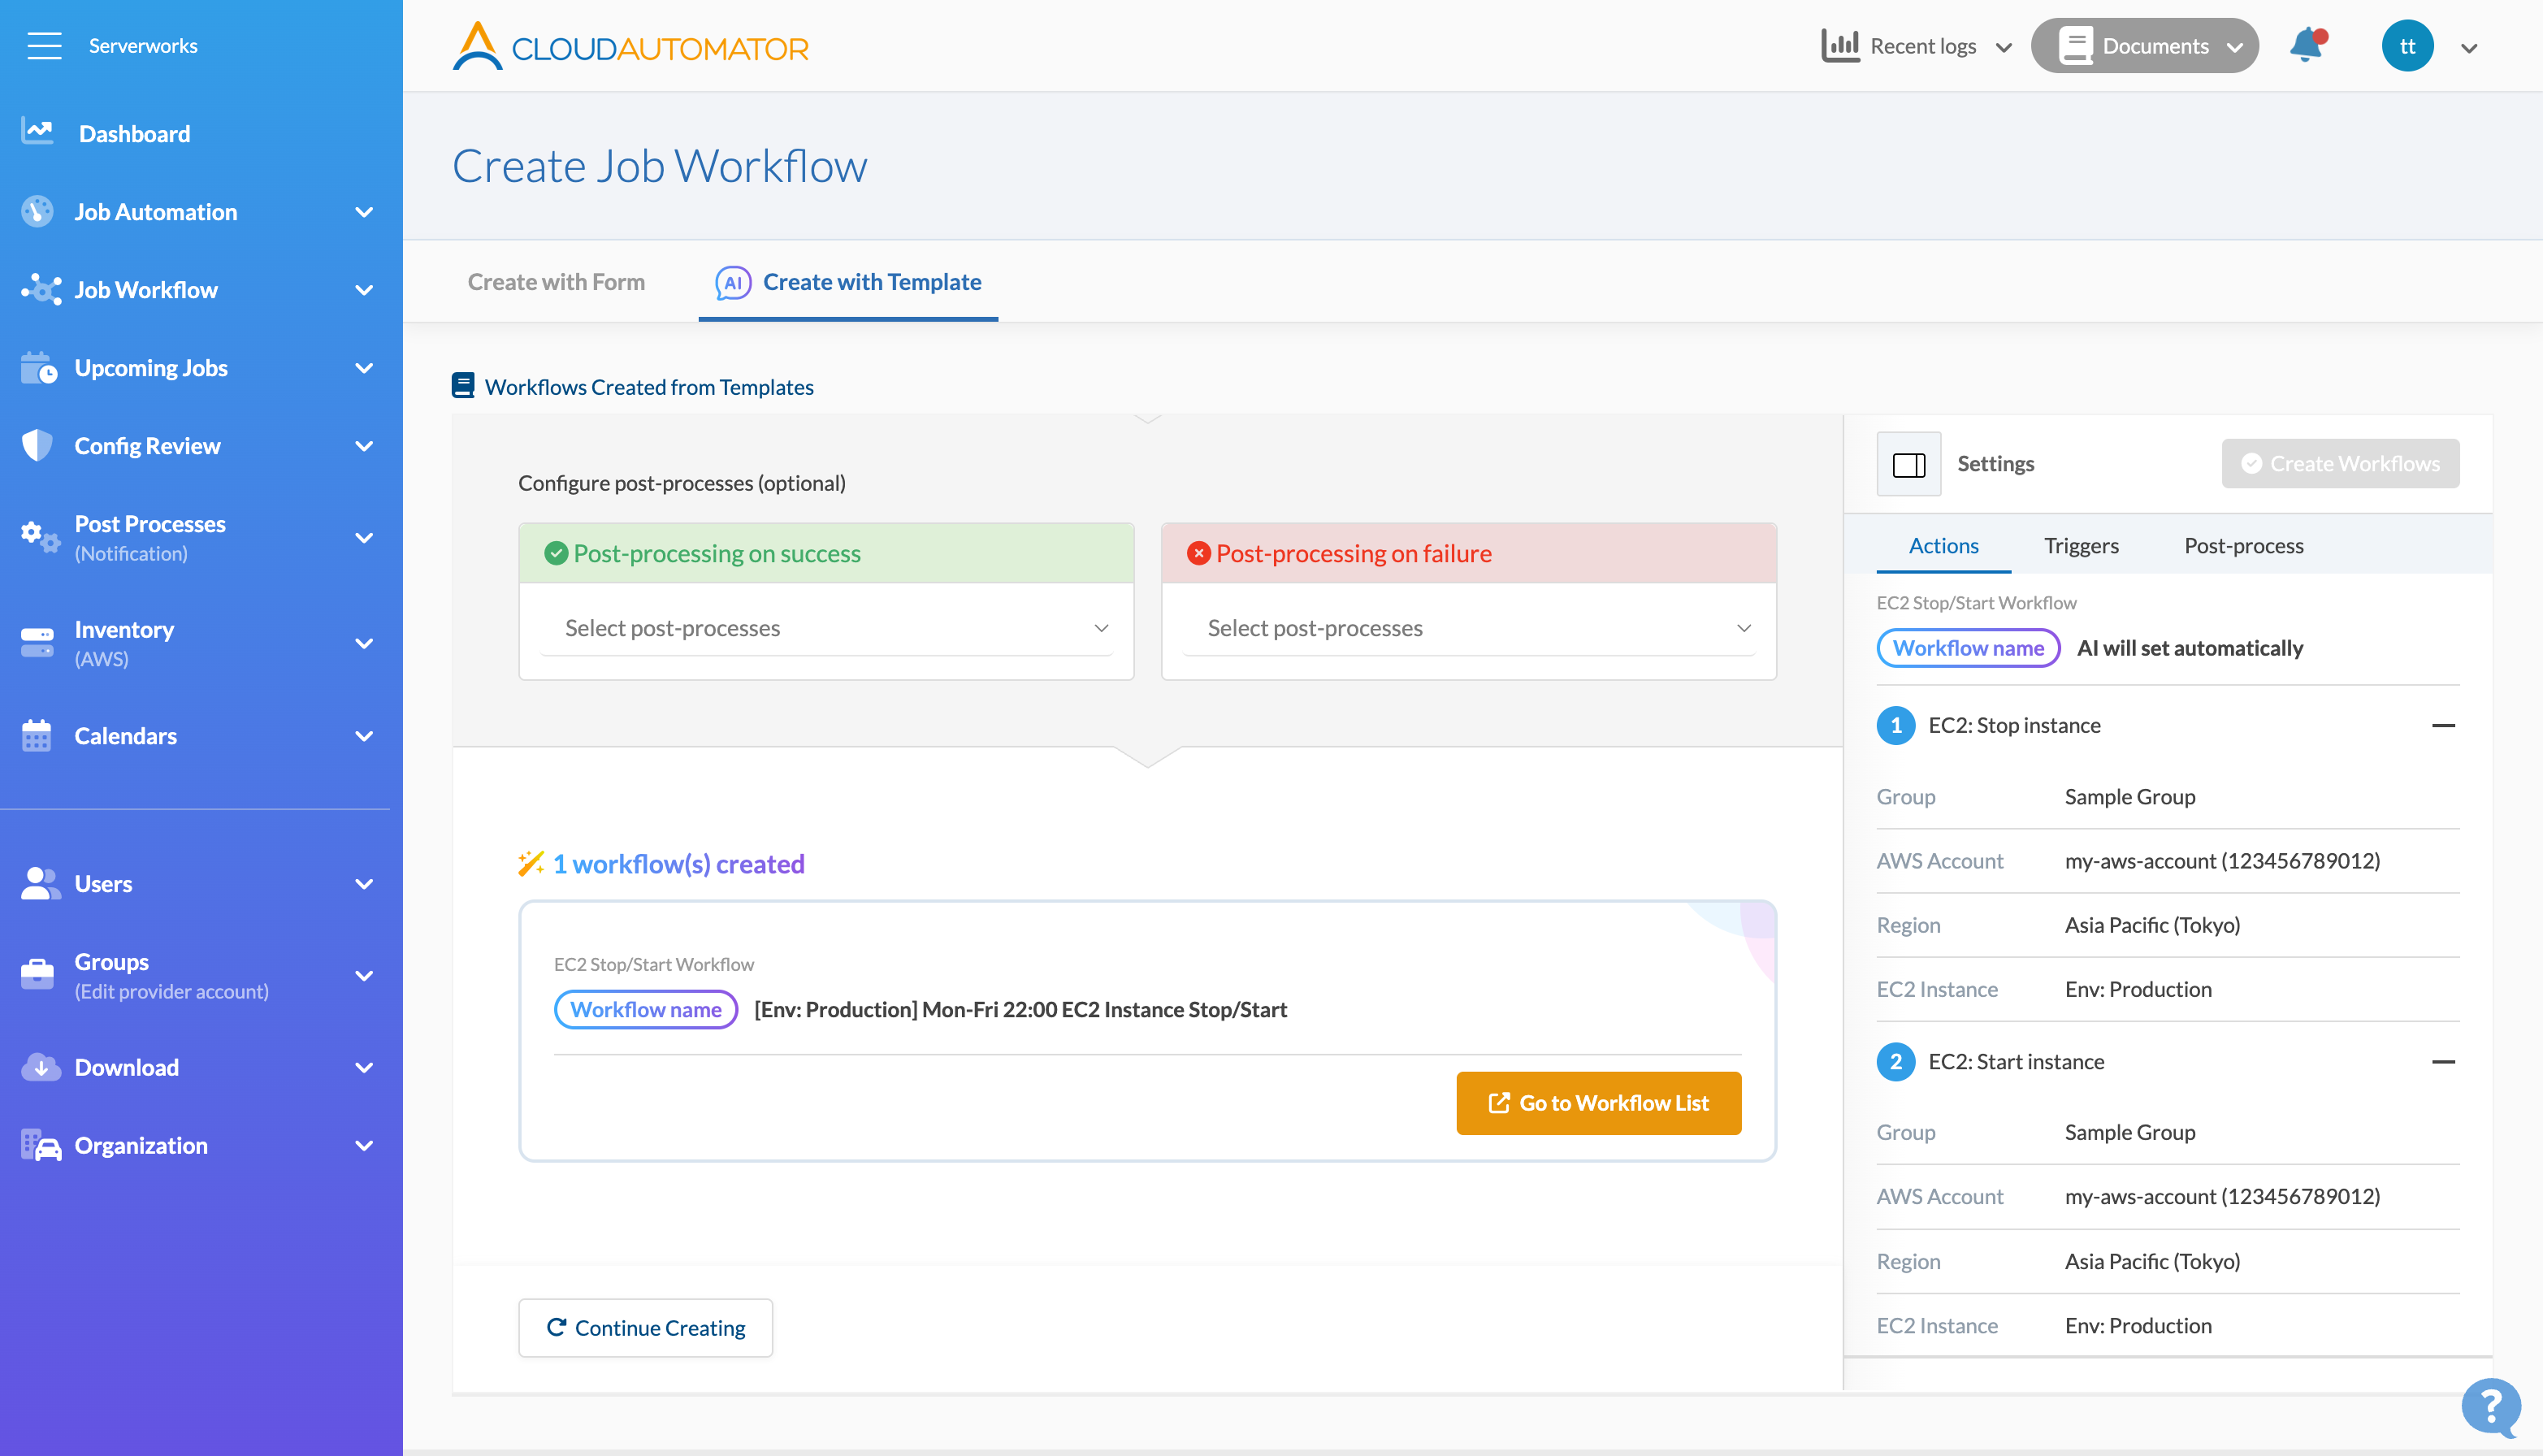This screenshot has height=1456, width=2543.
Task: Open the user account dropdown arrow
Action: [2469, 48]
